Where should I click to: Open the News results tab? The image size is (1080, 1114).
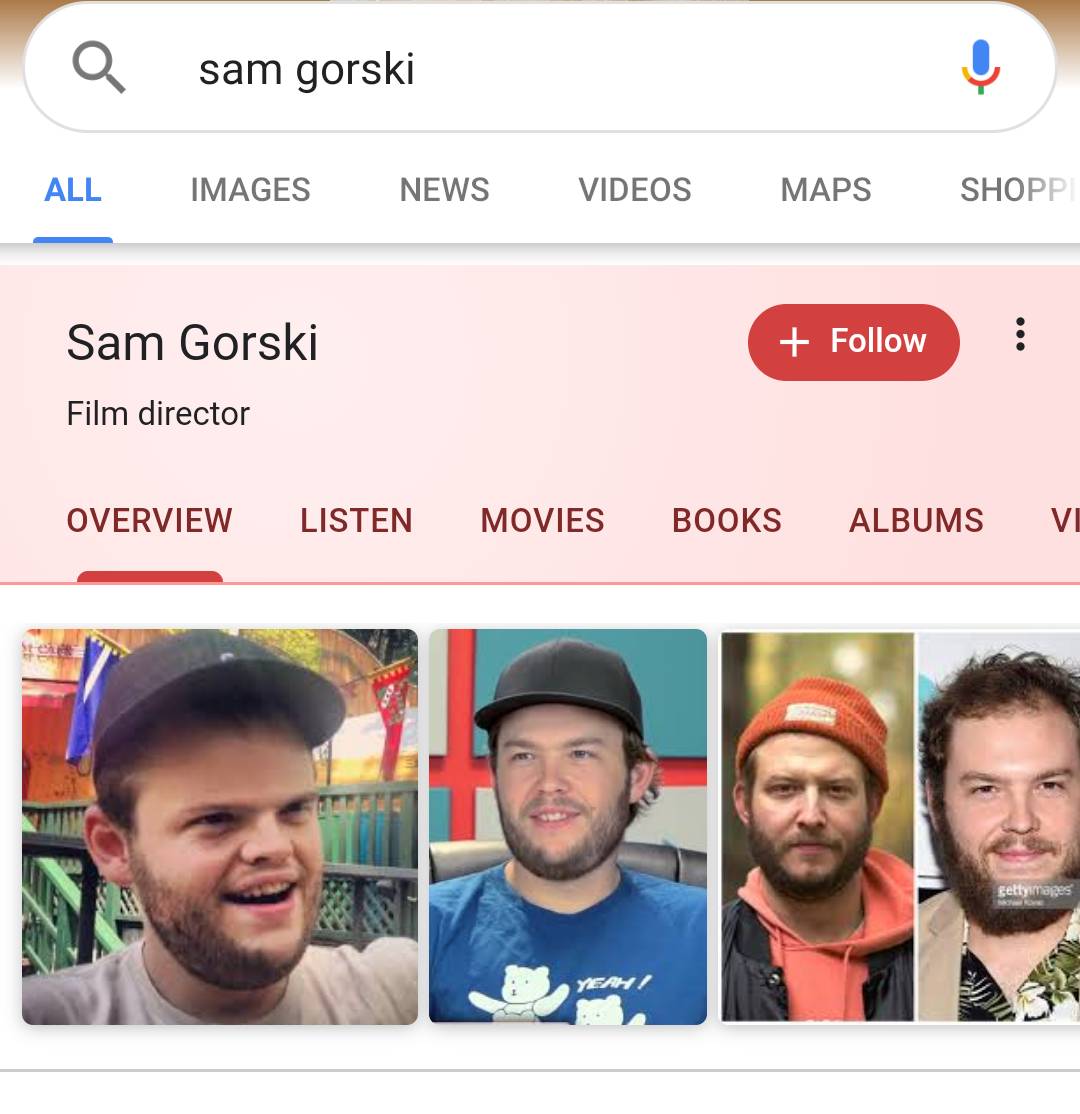(x=444, y=190)
